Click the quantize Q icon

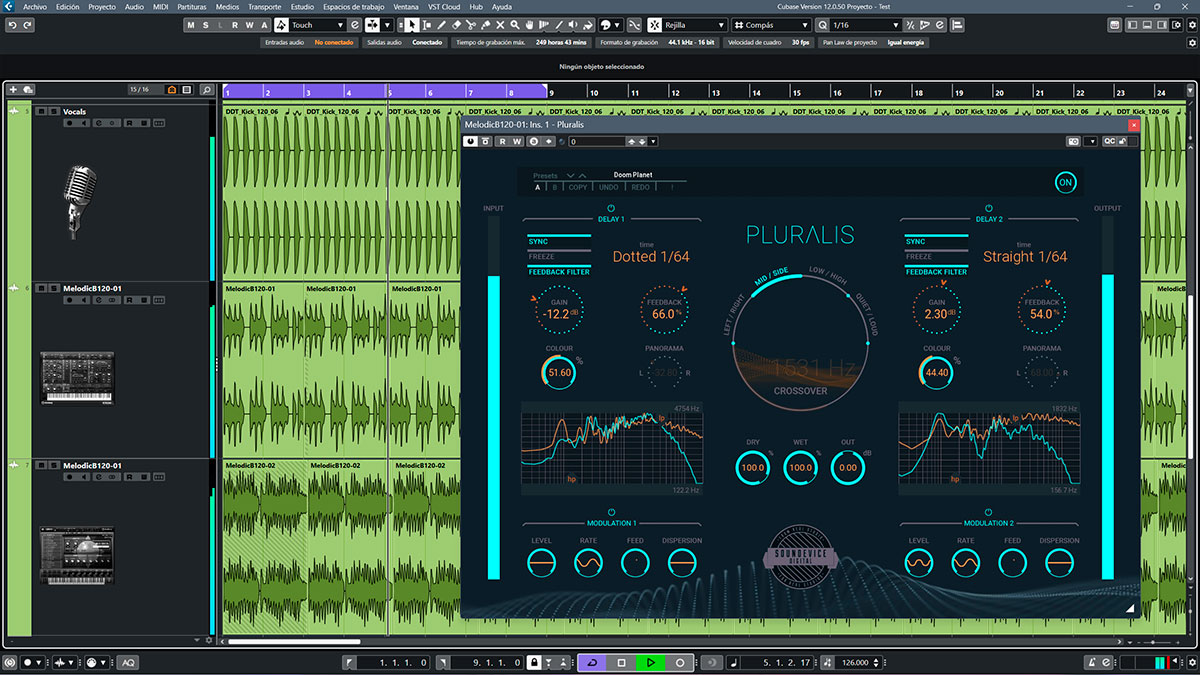pos(823,25)
